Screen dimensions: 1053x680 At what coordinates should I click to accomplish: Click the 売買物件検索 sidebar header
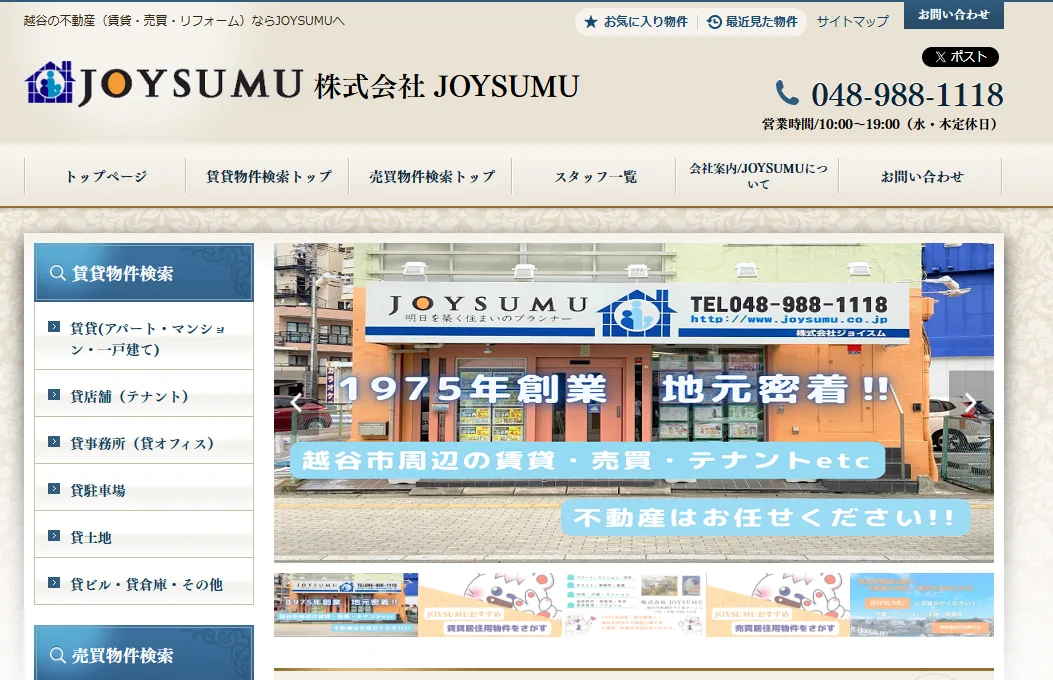(x=144, y=653)
